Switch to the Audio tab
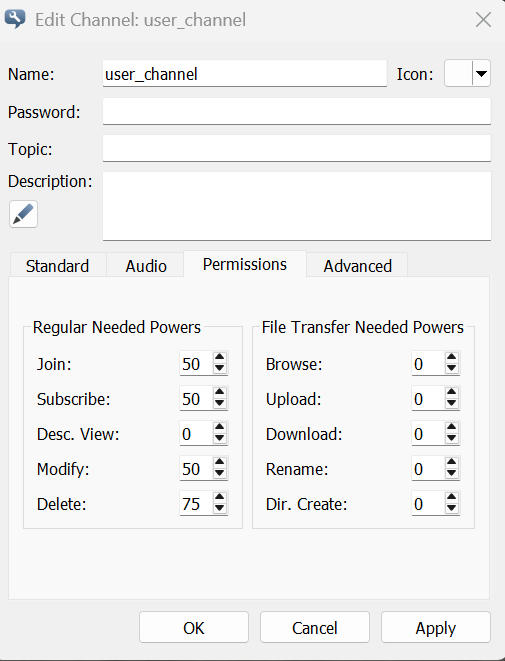The height and width of the screenshot is (661, 505). (x=146, y=266)
